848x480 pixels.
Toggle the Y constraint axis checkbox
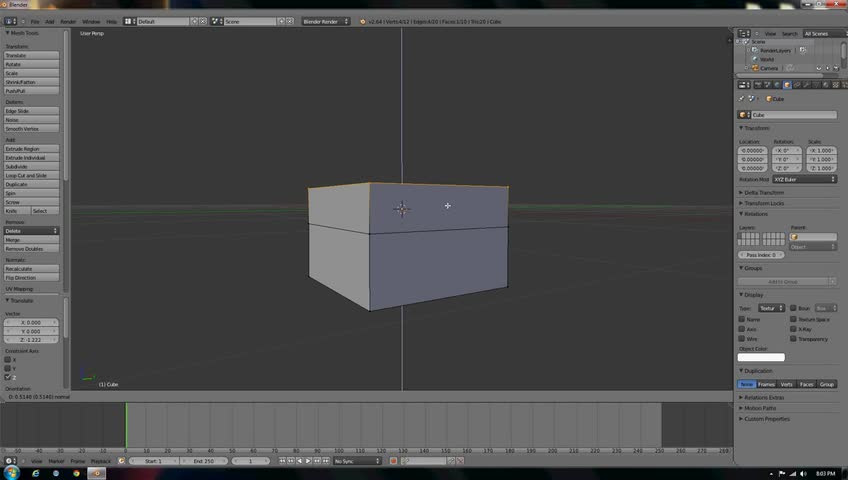(x=8, y=368)
